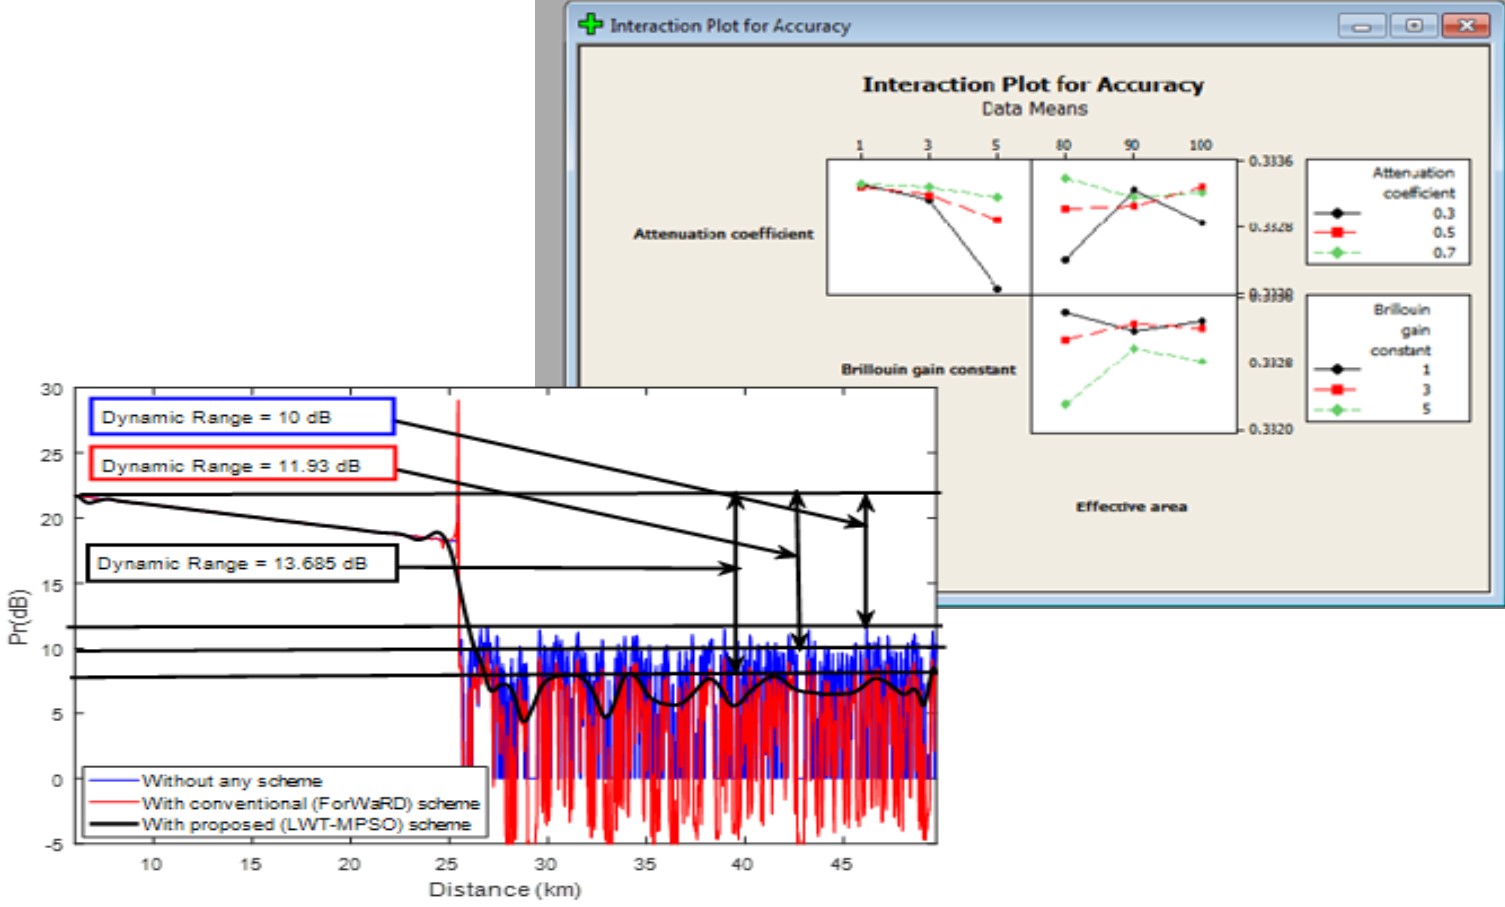Close the Interaction Plot for Accuracy window
This screenshot has height=907, width=1505.
pos(1466,26)
